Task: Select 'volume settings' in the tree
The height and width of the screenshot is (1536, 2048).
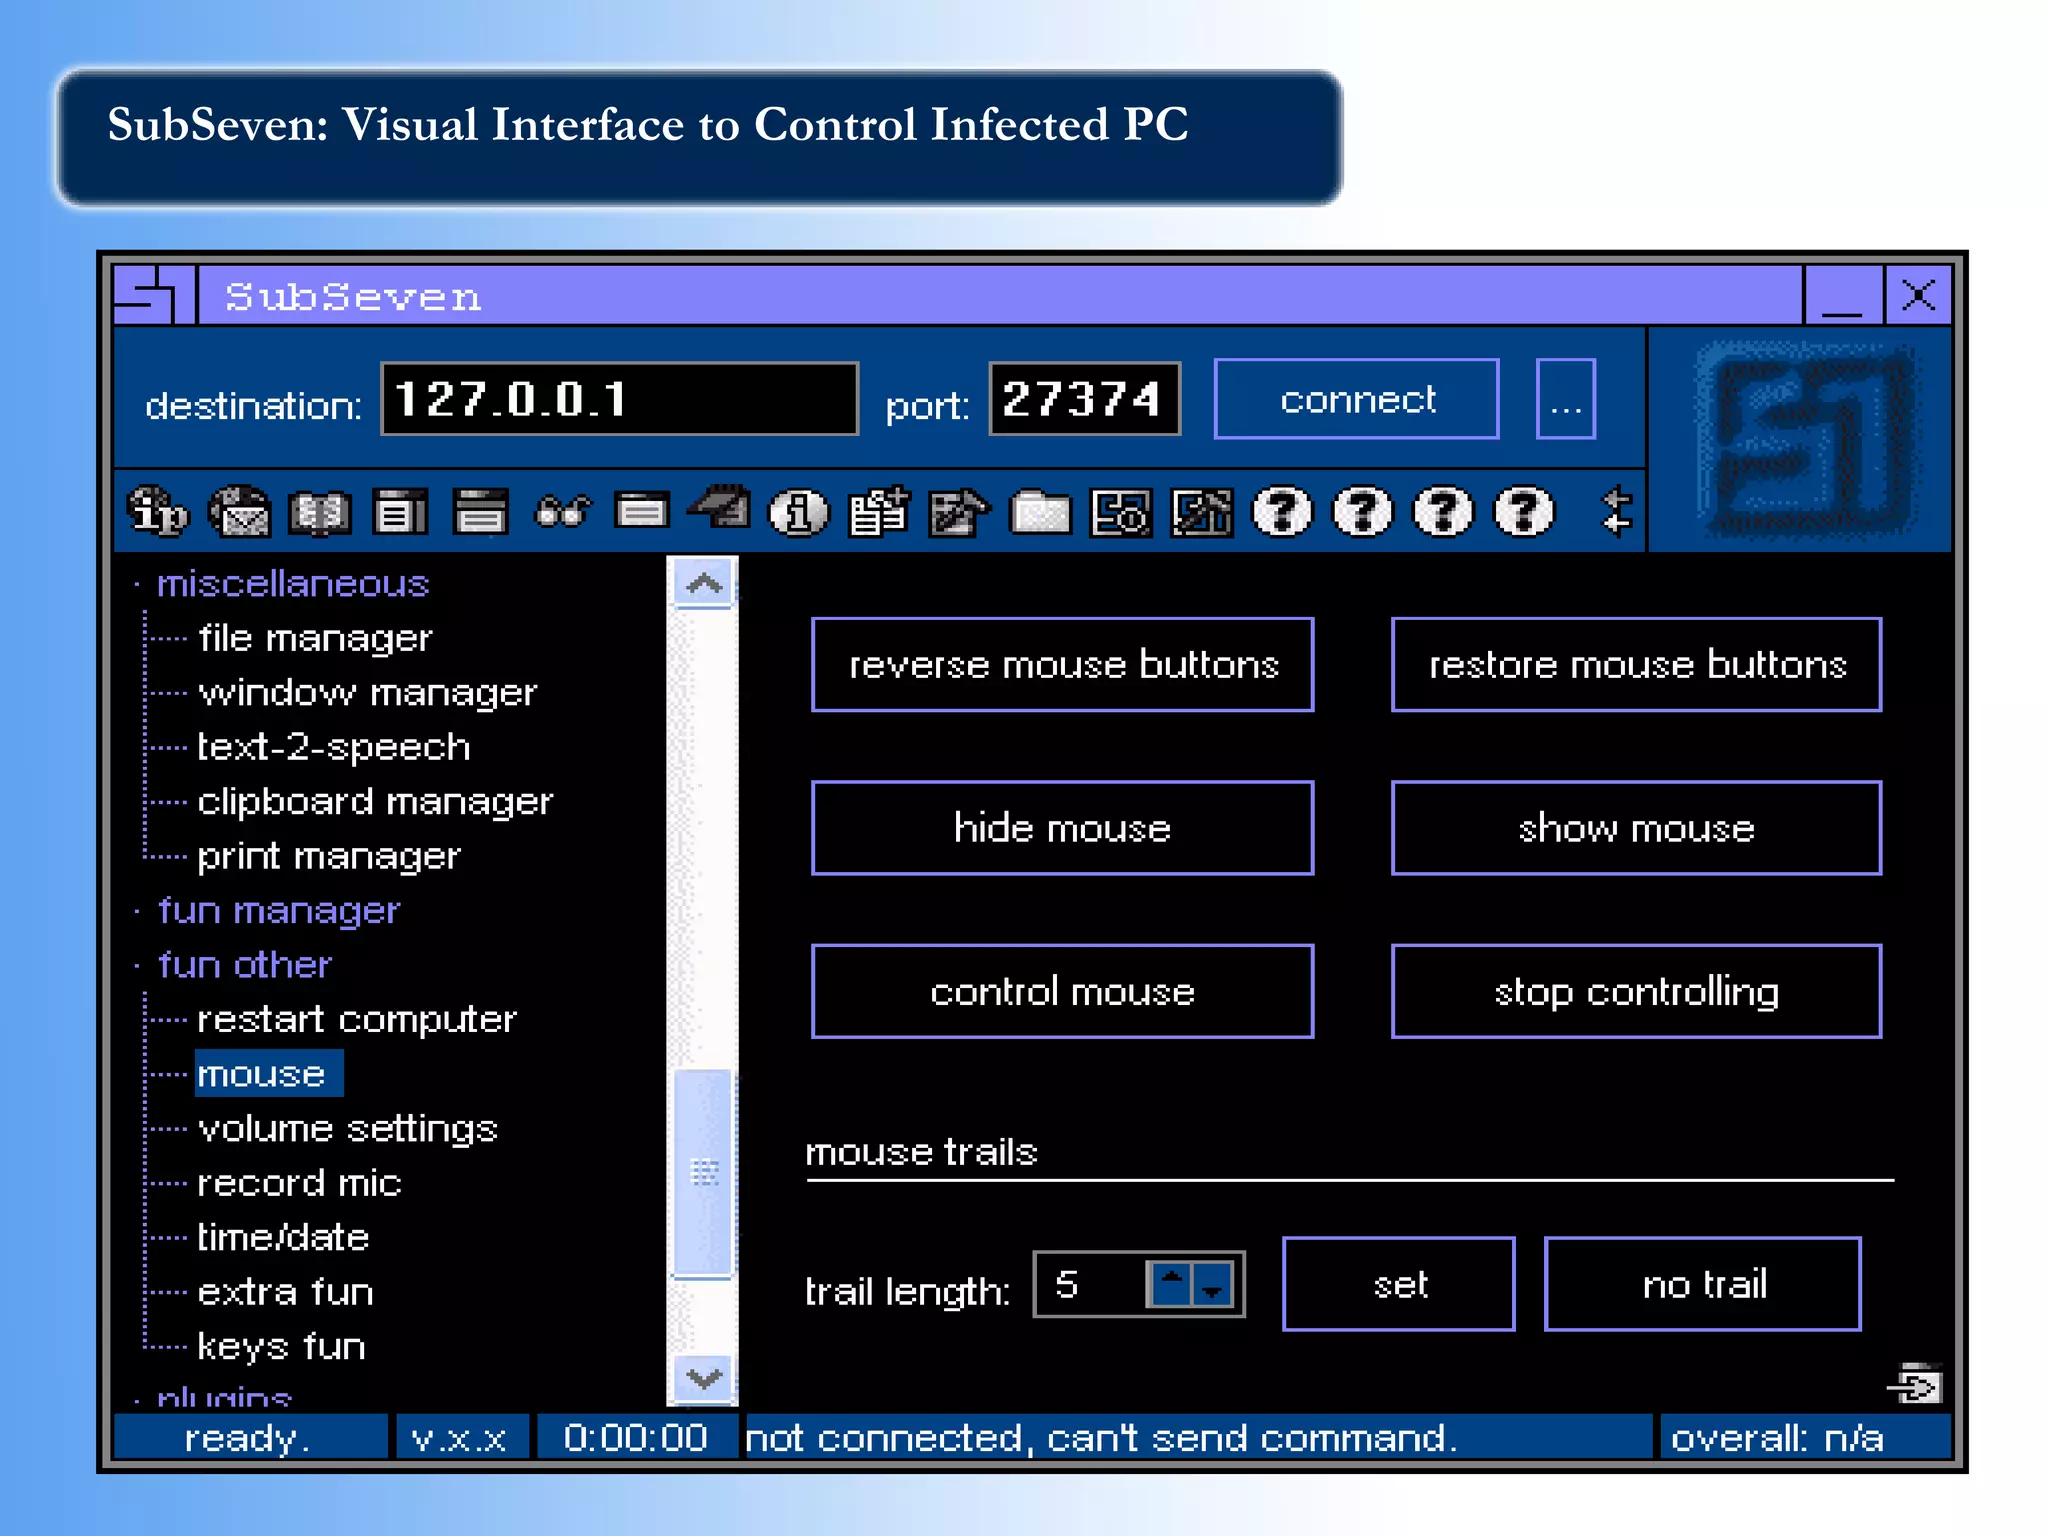Action: pos(347,1129)
